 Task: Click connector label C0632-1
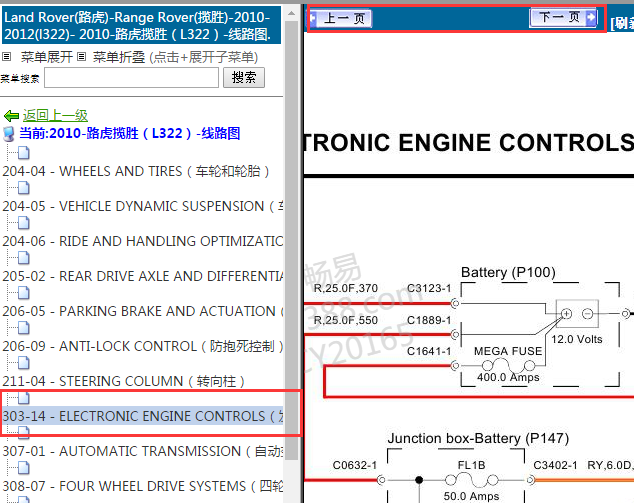(355, 465)
